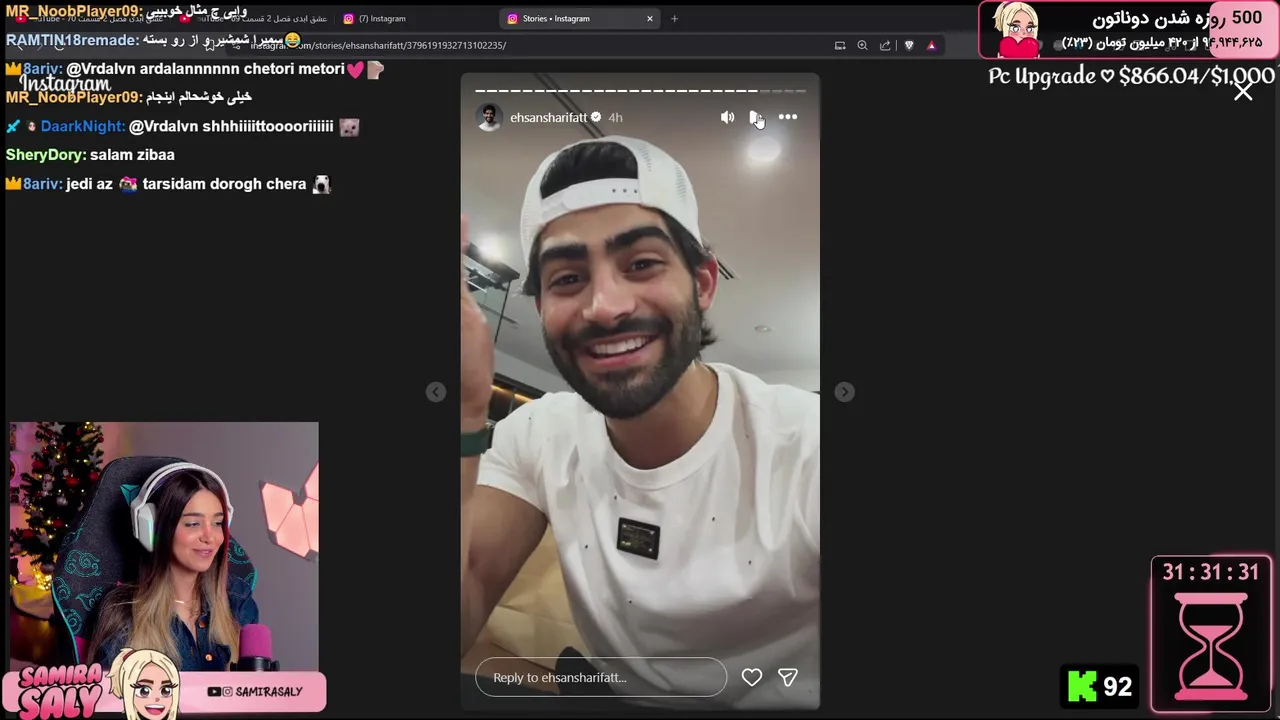Image resolution: width=1280 pixels, height=720 pixels.
Task: Pause the playing Instagram story
Action: point(755,117)
